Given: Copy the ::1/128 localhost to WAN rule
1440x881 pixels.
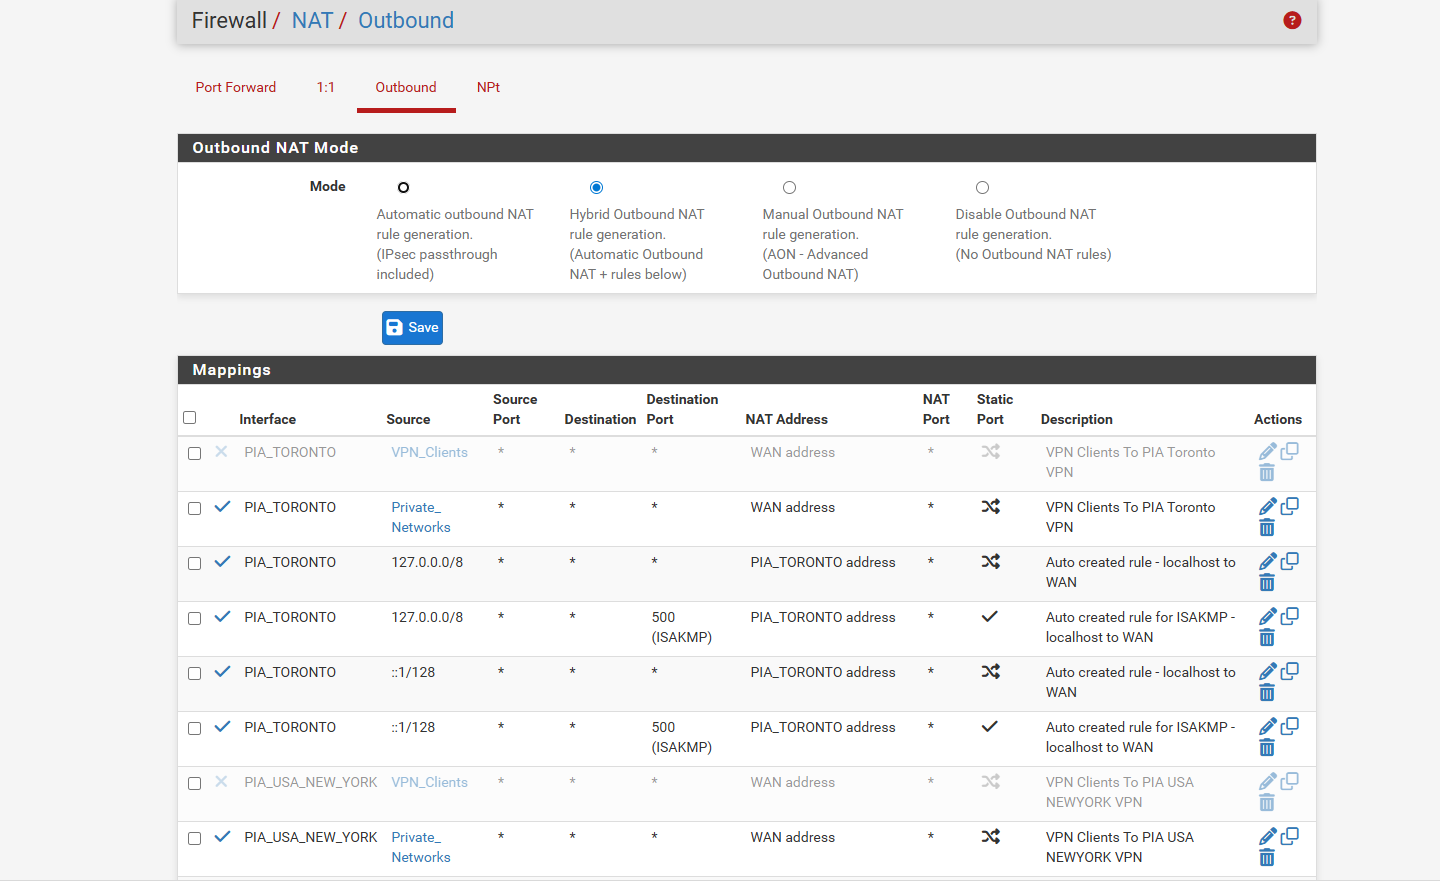Looking at the screenshot, I should click(x=1290, y=671).
